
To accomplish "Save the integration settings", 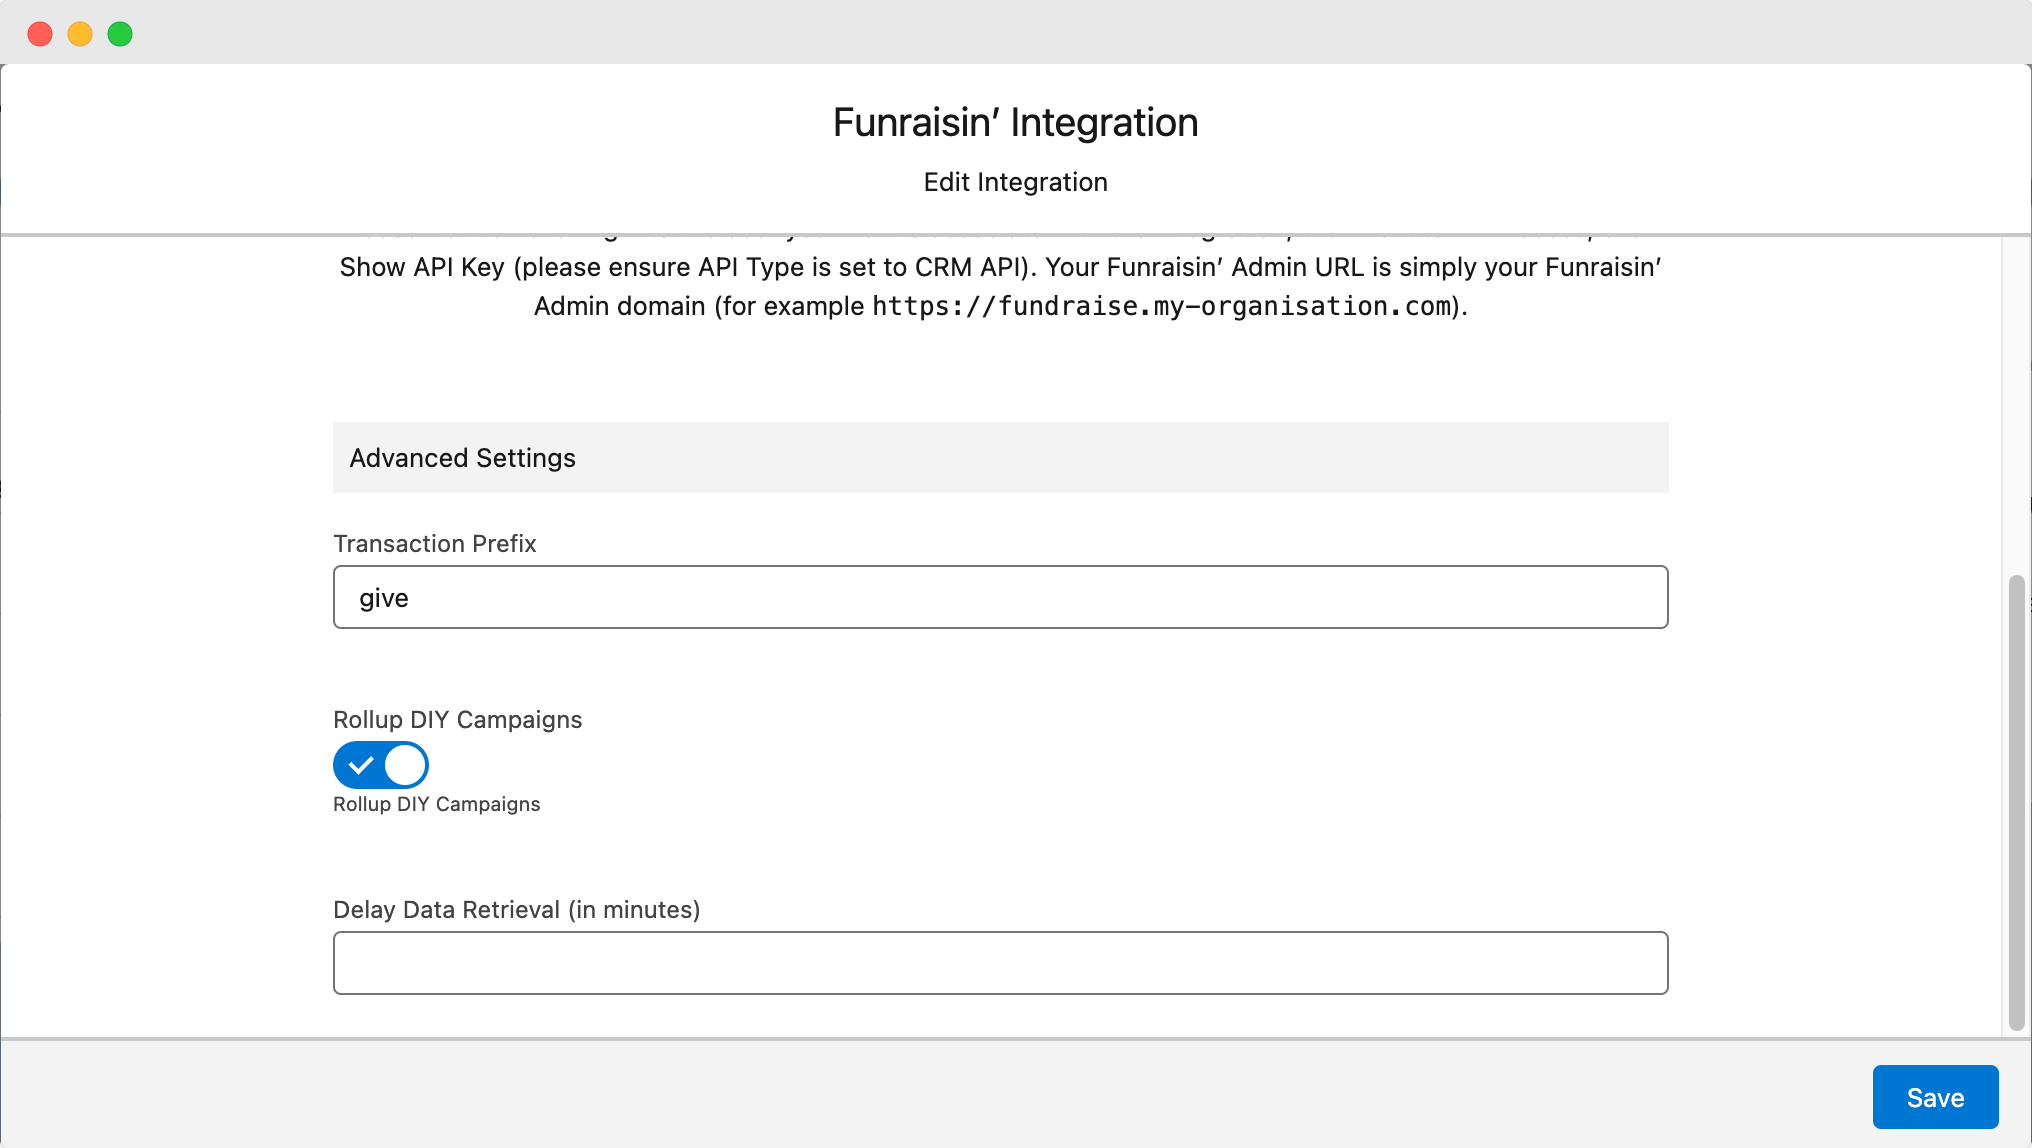I will (1934, 1097).
